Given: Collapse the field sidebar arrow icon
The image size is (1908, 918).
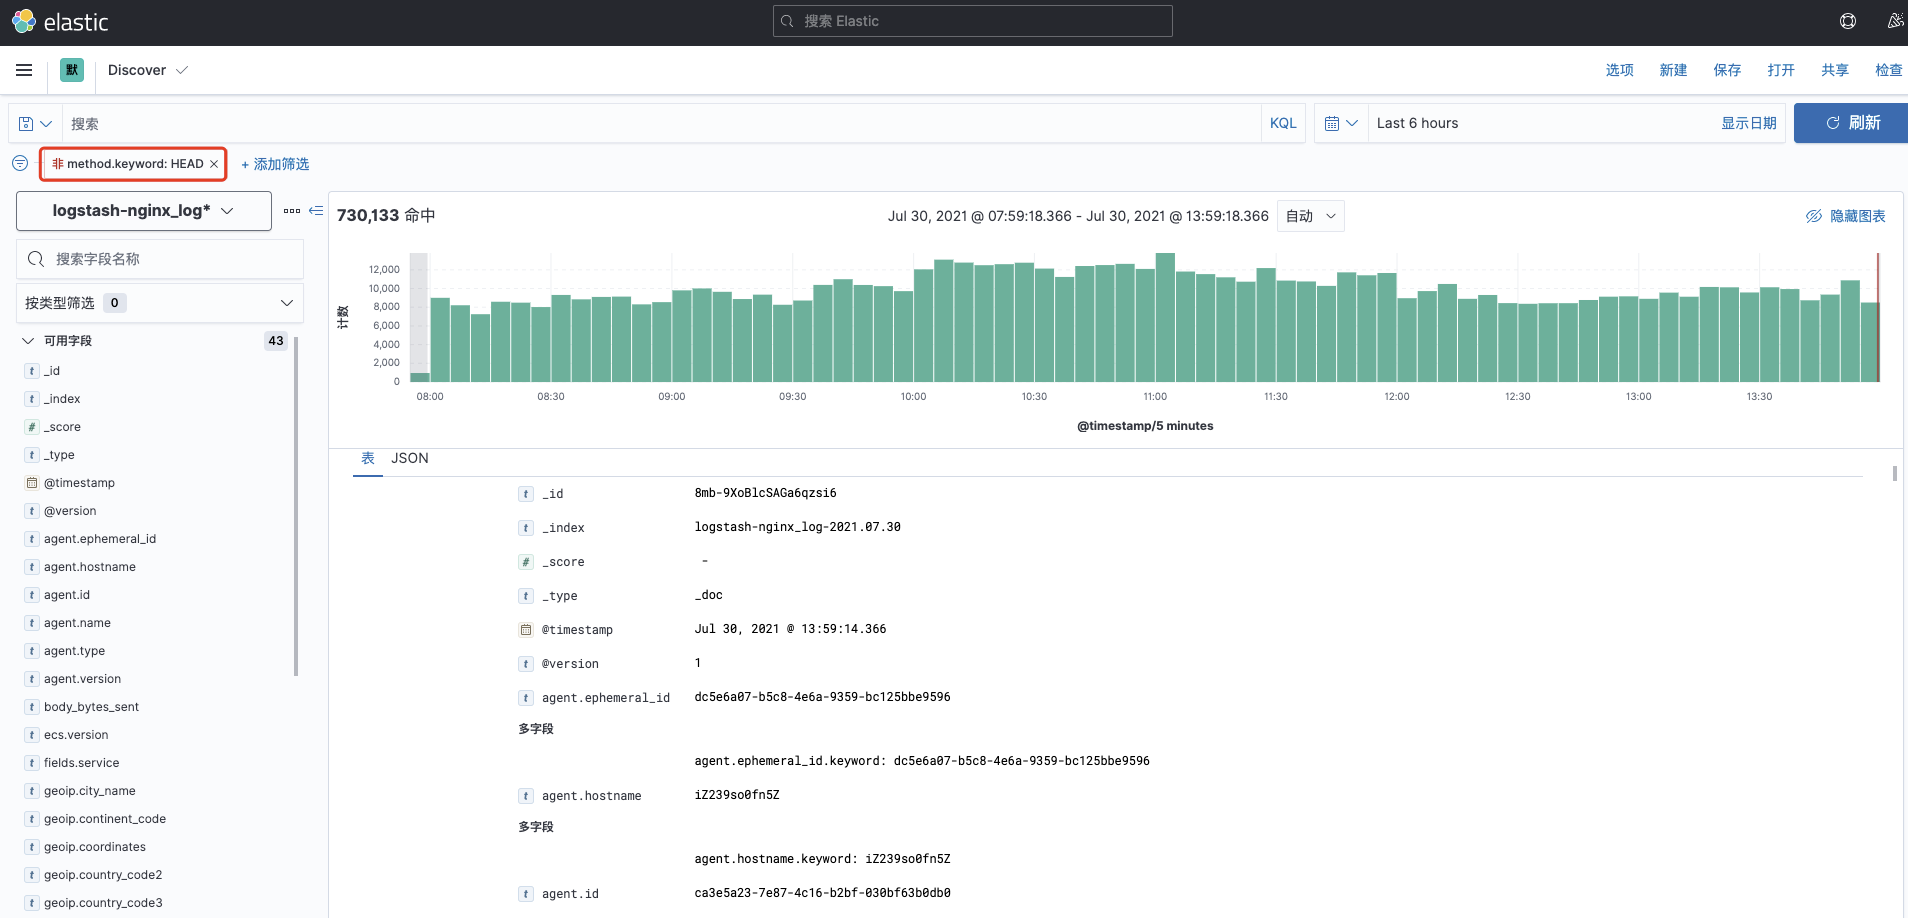Looking at the screenshot, I should click(x=316, y=211).
